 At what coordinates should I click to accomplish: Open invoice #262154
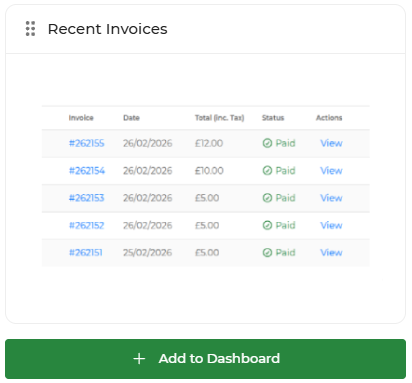(87, 171)
